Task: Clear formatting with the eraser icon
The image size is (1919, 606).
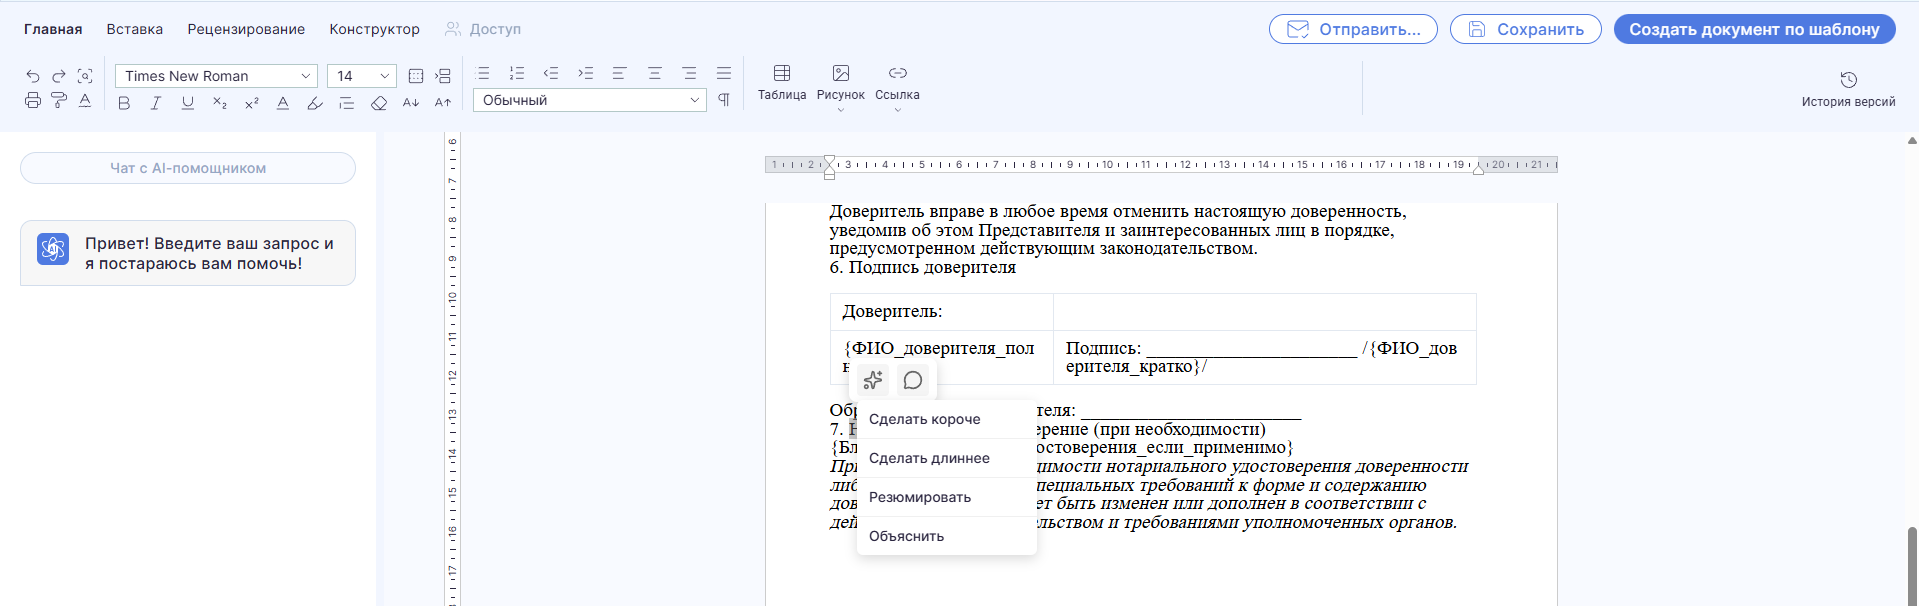Action: coord(379,103)
